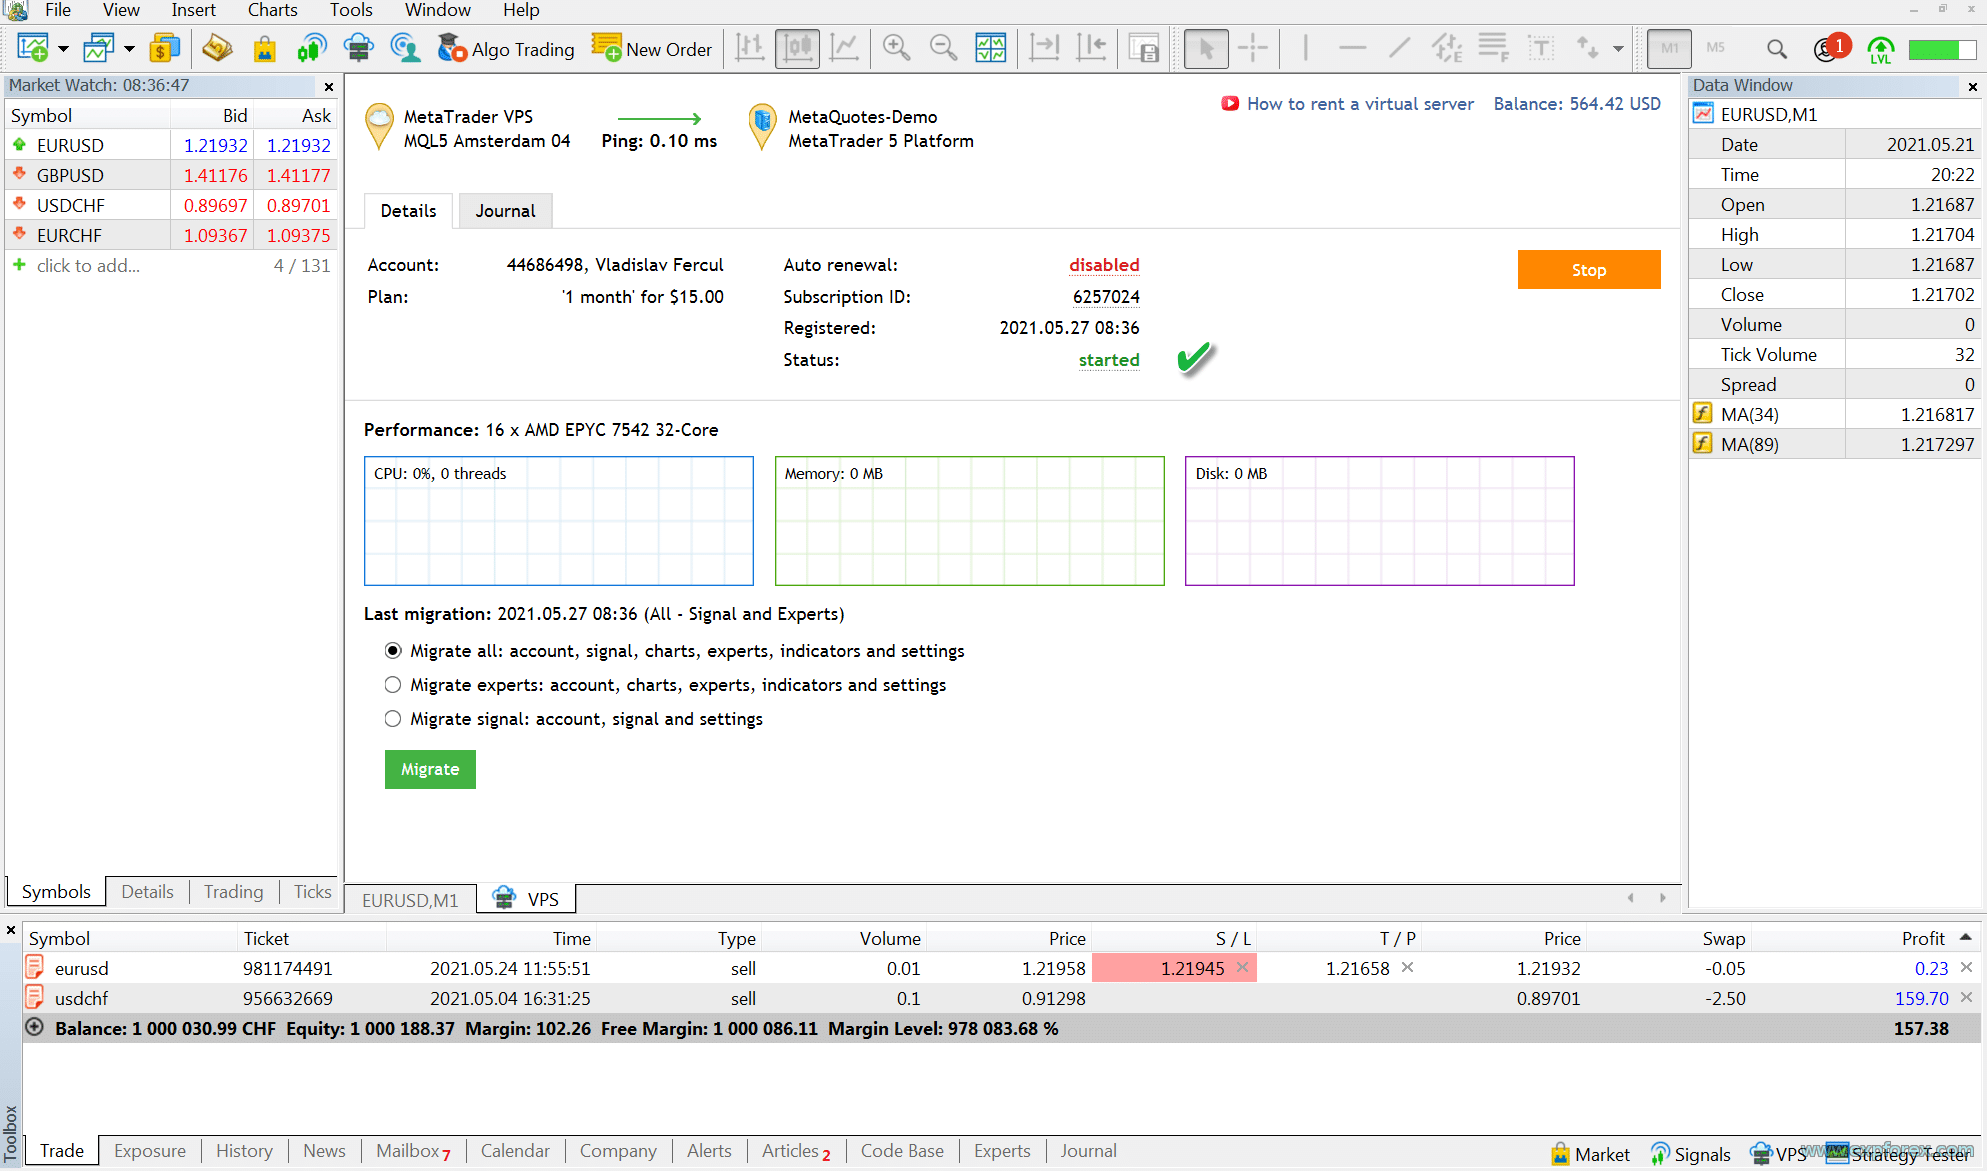1987x1171 pixels.
Task: Open Market Watch Ticks tab
Action: coord(312,892)
